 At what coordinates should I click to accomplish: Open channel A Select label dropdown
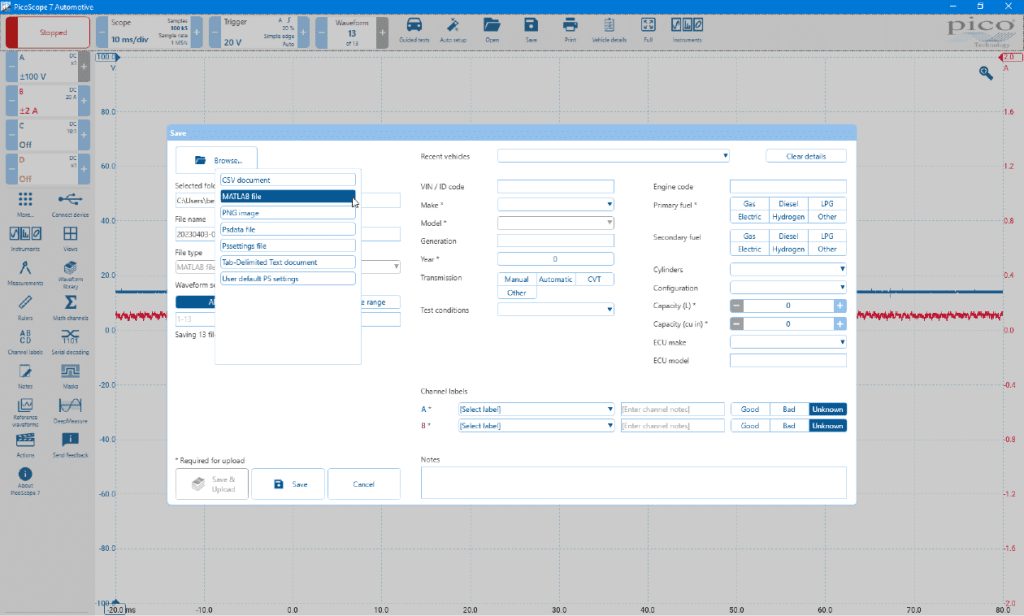click(536, 409)
